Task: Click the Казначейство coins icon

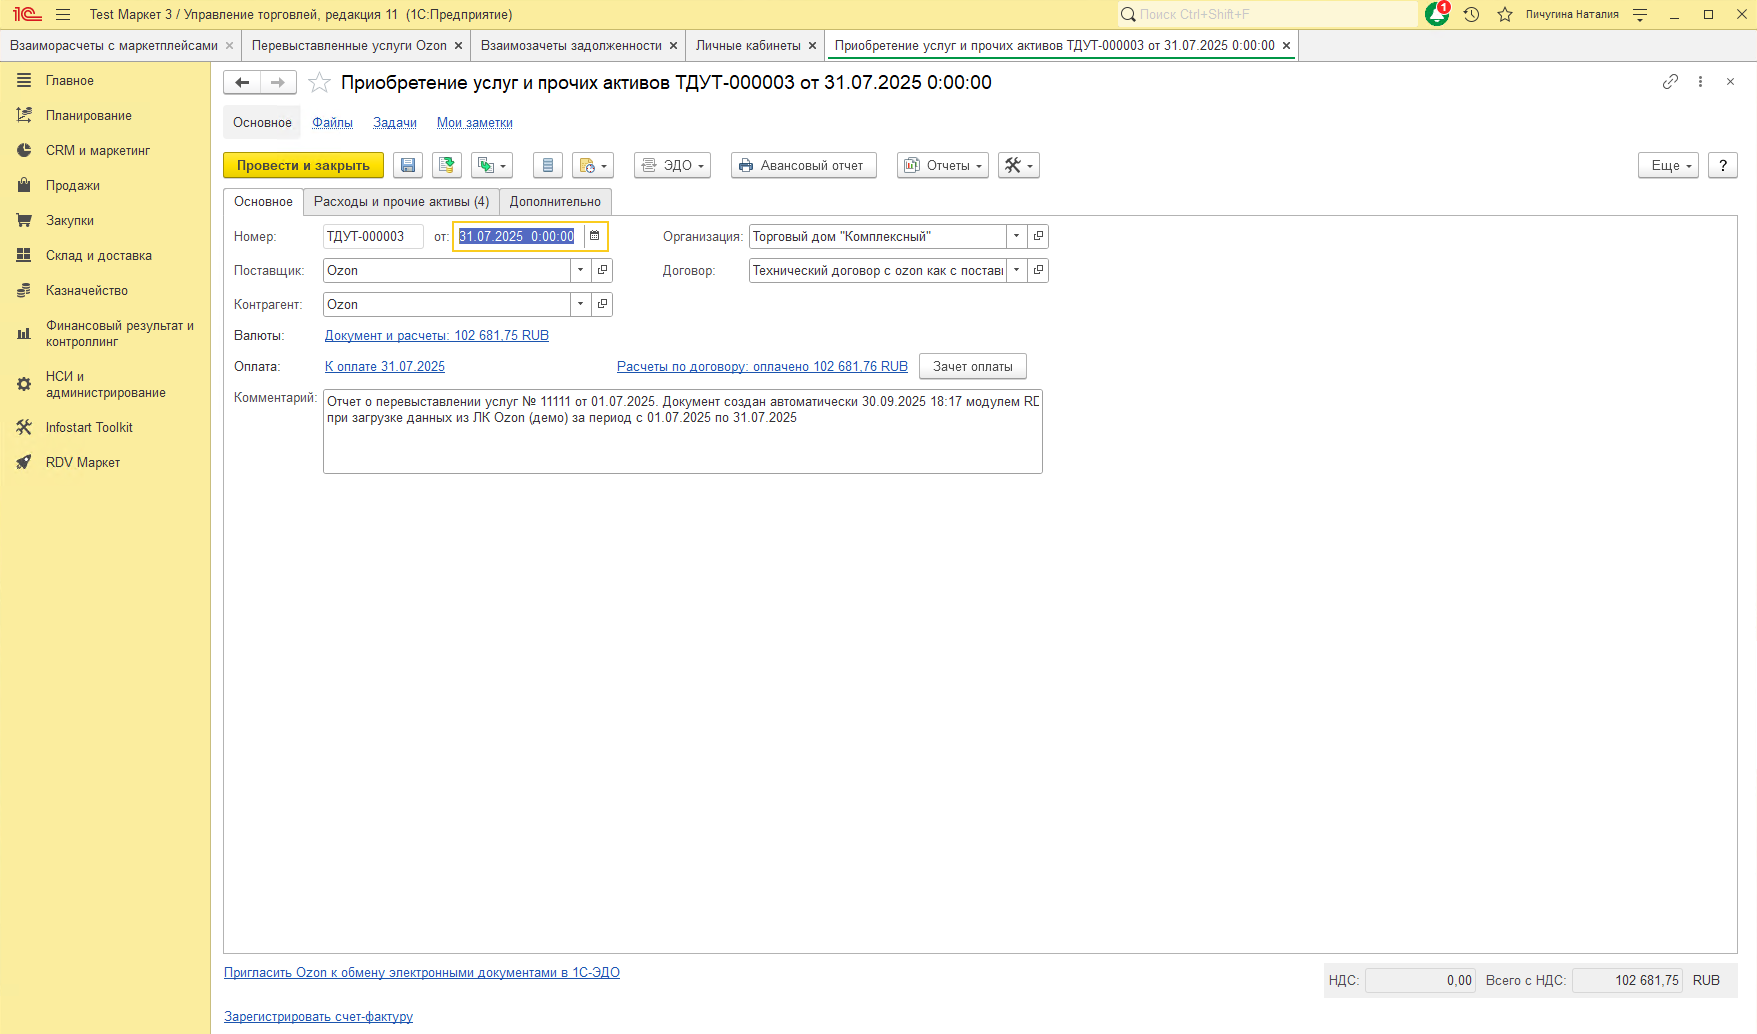Action: tap(24, 290)
